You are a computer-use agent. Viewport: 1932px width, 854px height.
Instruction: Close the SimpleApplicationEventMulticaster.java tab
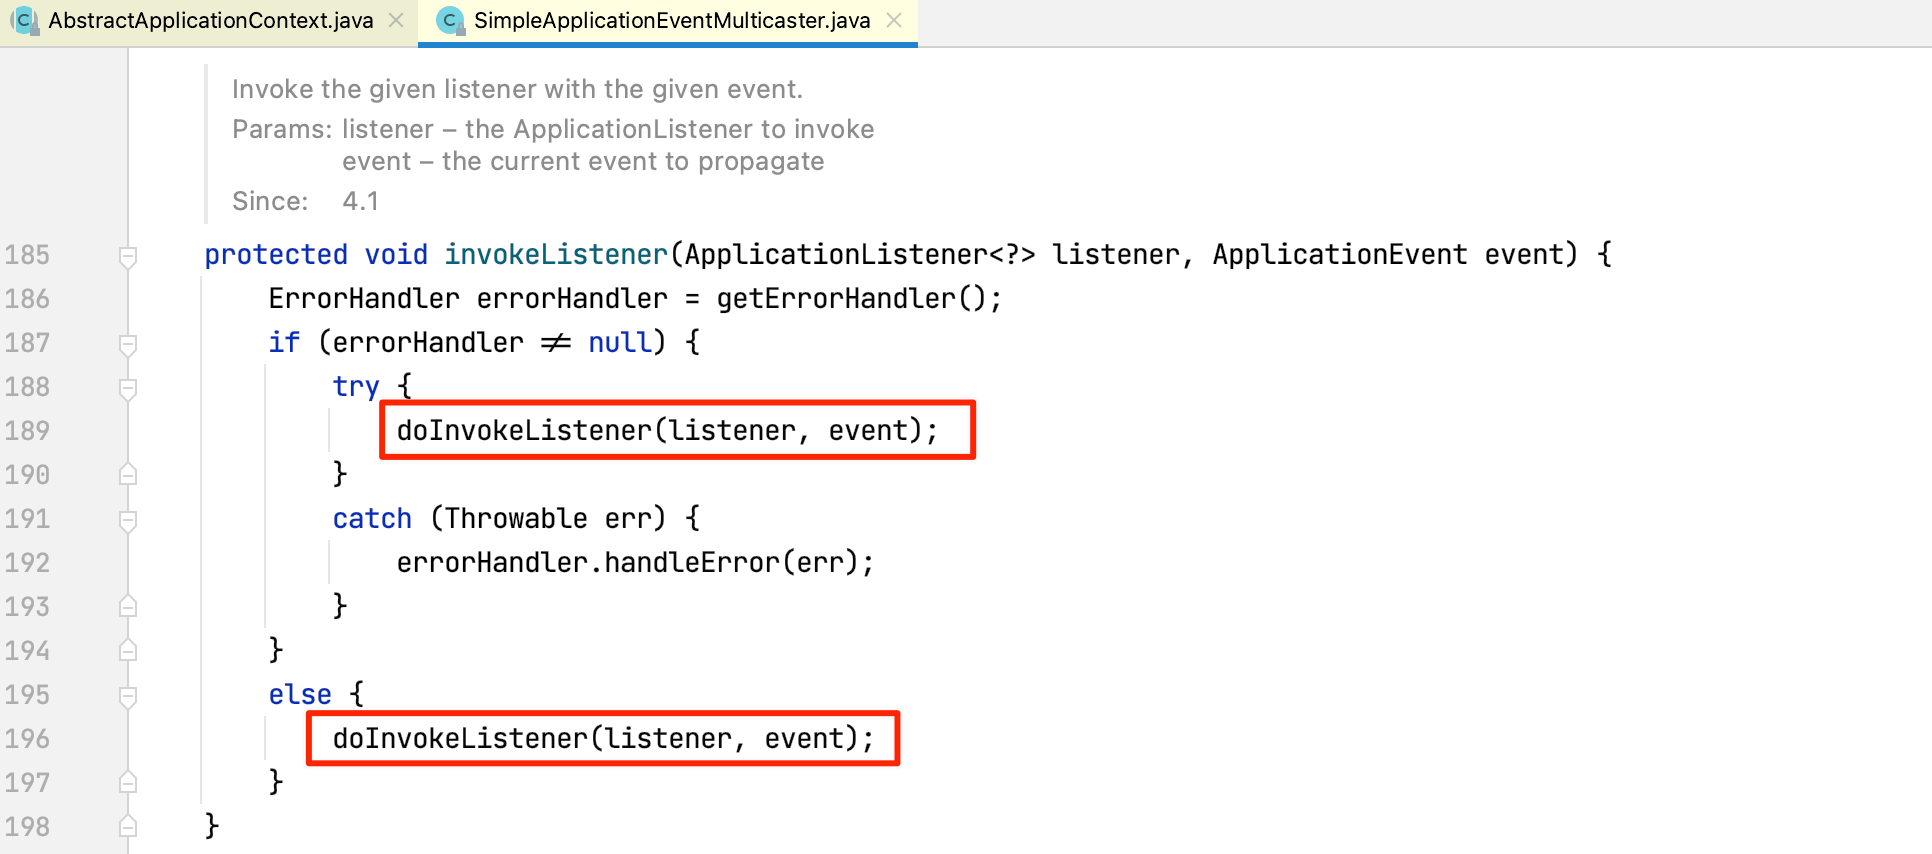click(x=894, y=21)
